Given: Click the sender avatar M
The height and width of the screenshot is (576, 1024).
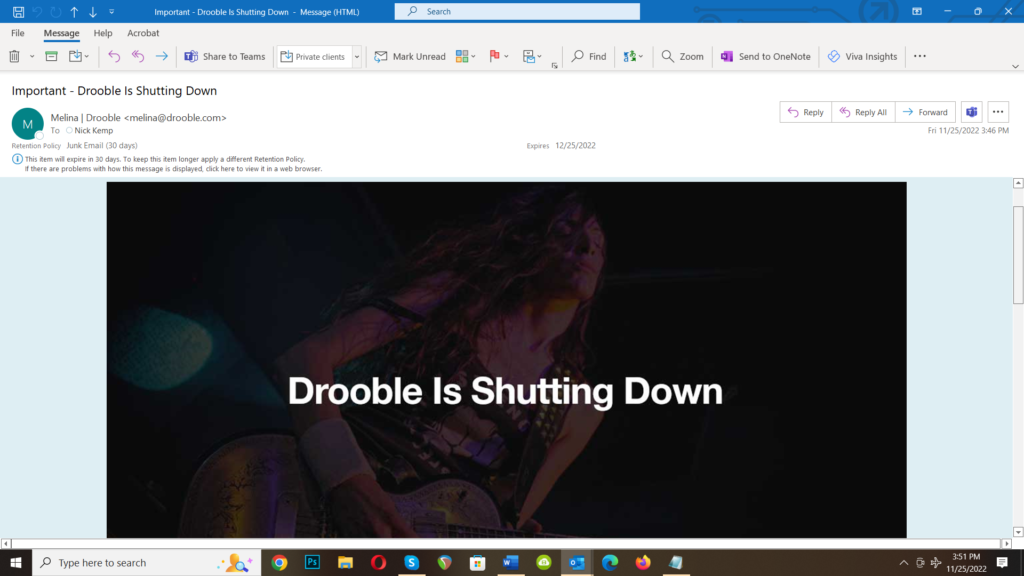Looking at the screenshot, I should click(27, 123).
